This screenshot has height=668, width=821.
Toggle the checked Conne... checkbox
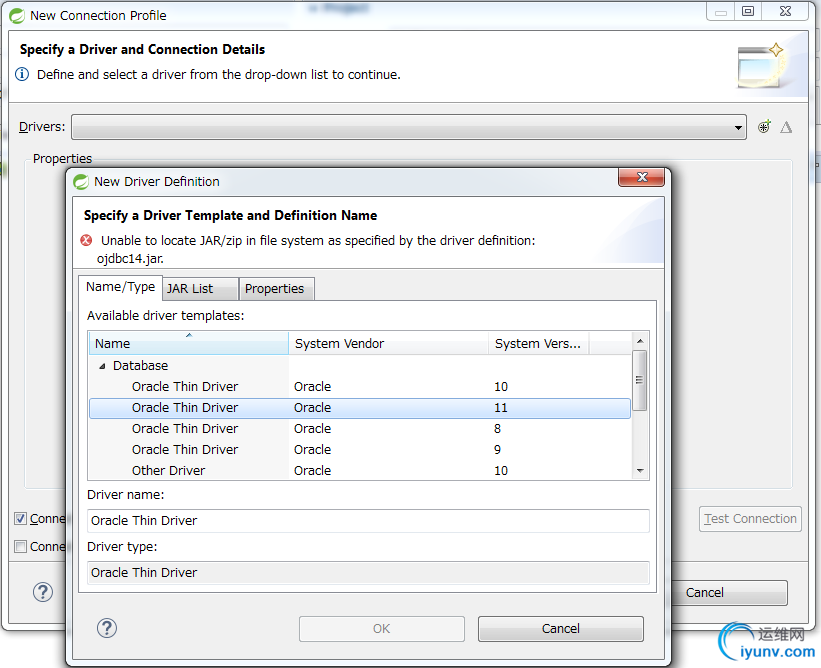(20, 519)
